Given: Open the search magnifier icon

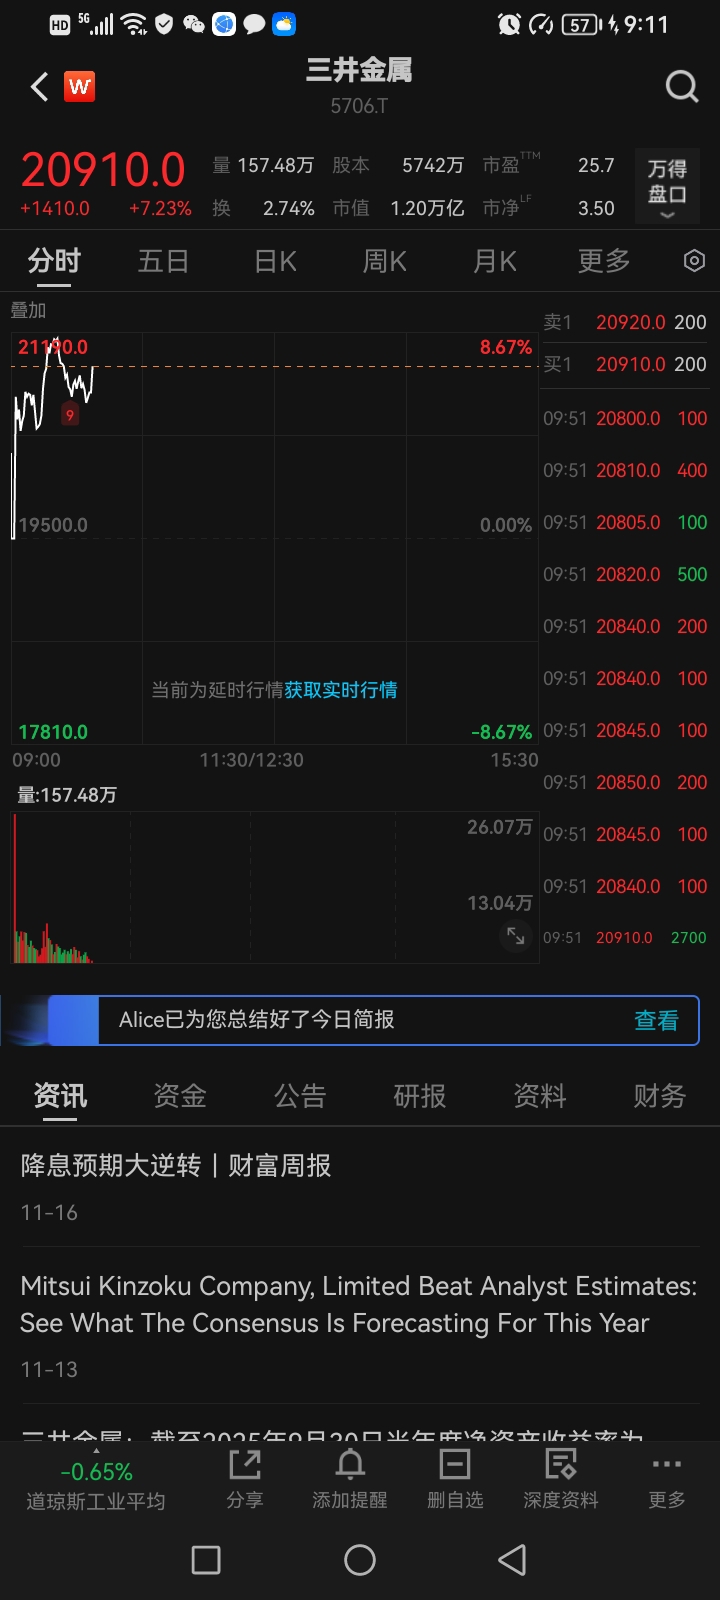Looking at the screenshot, I should [x=682, y=87].
